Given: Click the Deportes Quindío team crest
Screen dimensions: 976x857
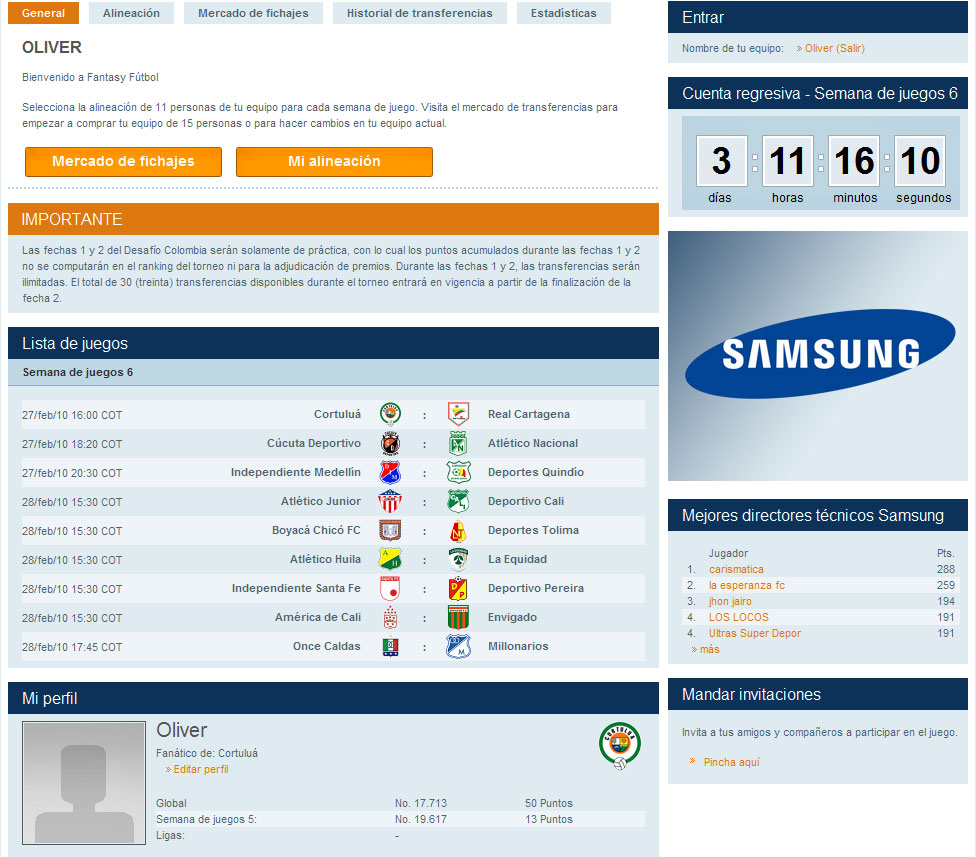Looking at the screenshot, I should (x=458, y=472).
